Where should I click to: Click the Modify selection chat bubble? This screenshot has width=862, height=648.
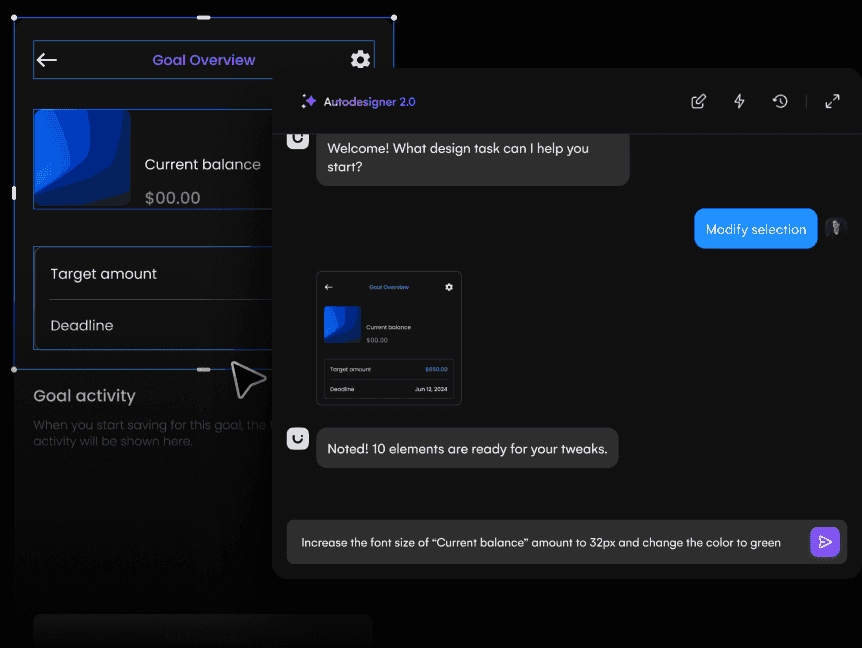tap(755, 229)
